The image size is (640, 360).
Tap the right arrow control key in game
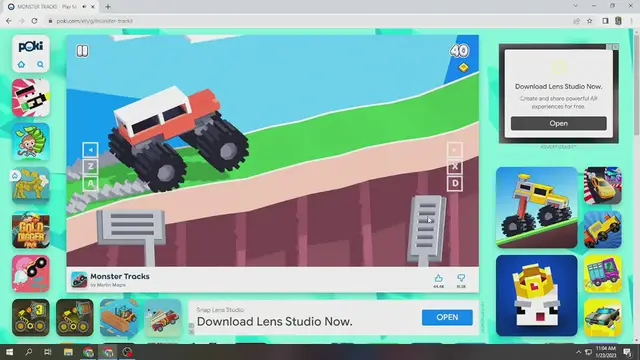tap(455, 150)
